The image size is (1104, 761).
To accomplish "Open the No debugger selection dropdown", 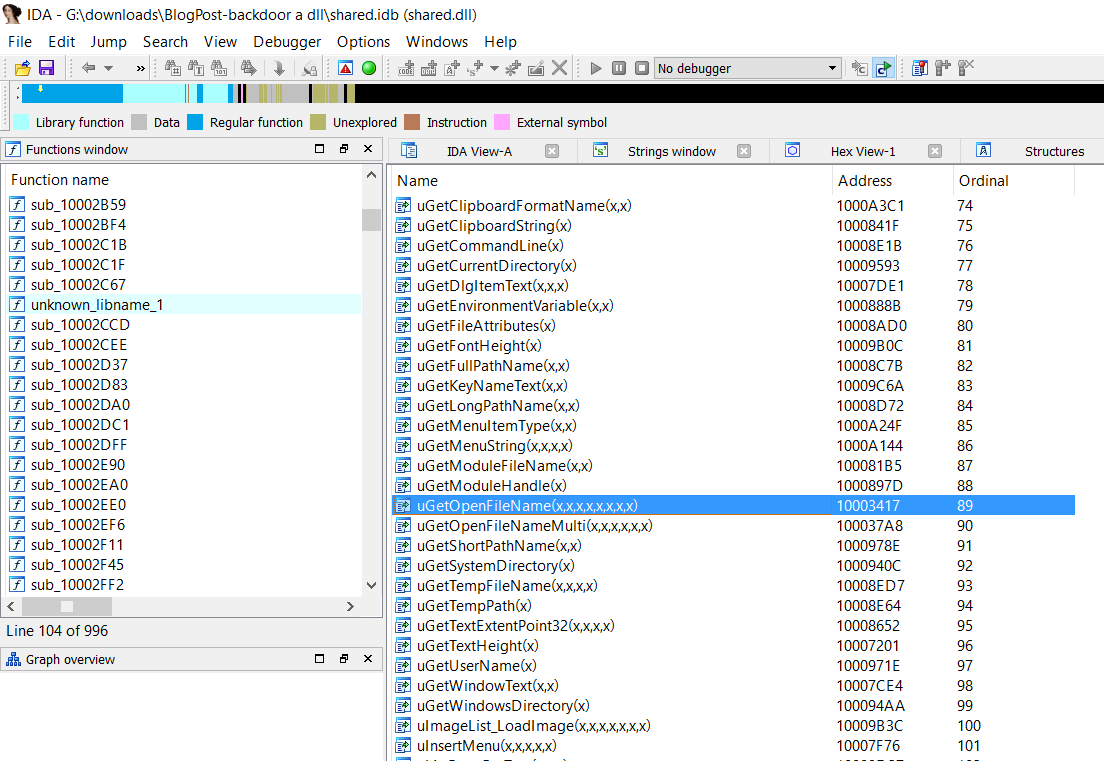I will [x=748, y=68].
